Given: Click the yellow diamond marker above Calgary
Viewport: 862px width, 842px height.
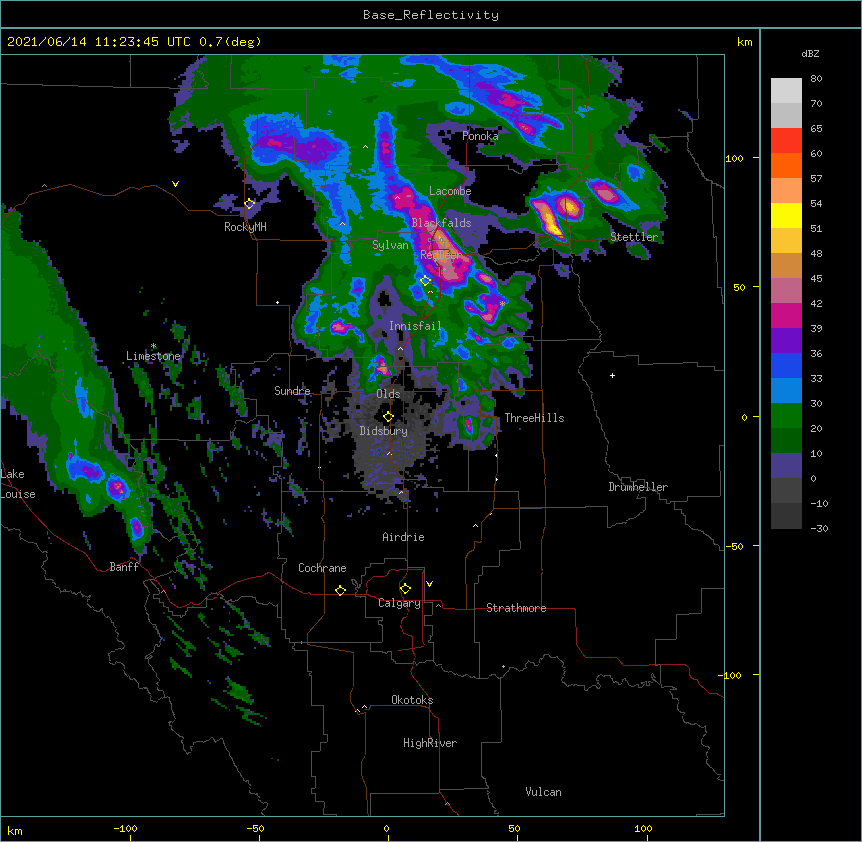Looking at the screenshot, I should pyautogui.click(x=405, y=589).
